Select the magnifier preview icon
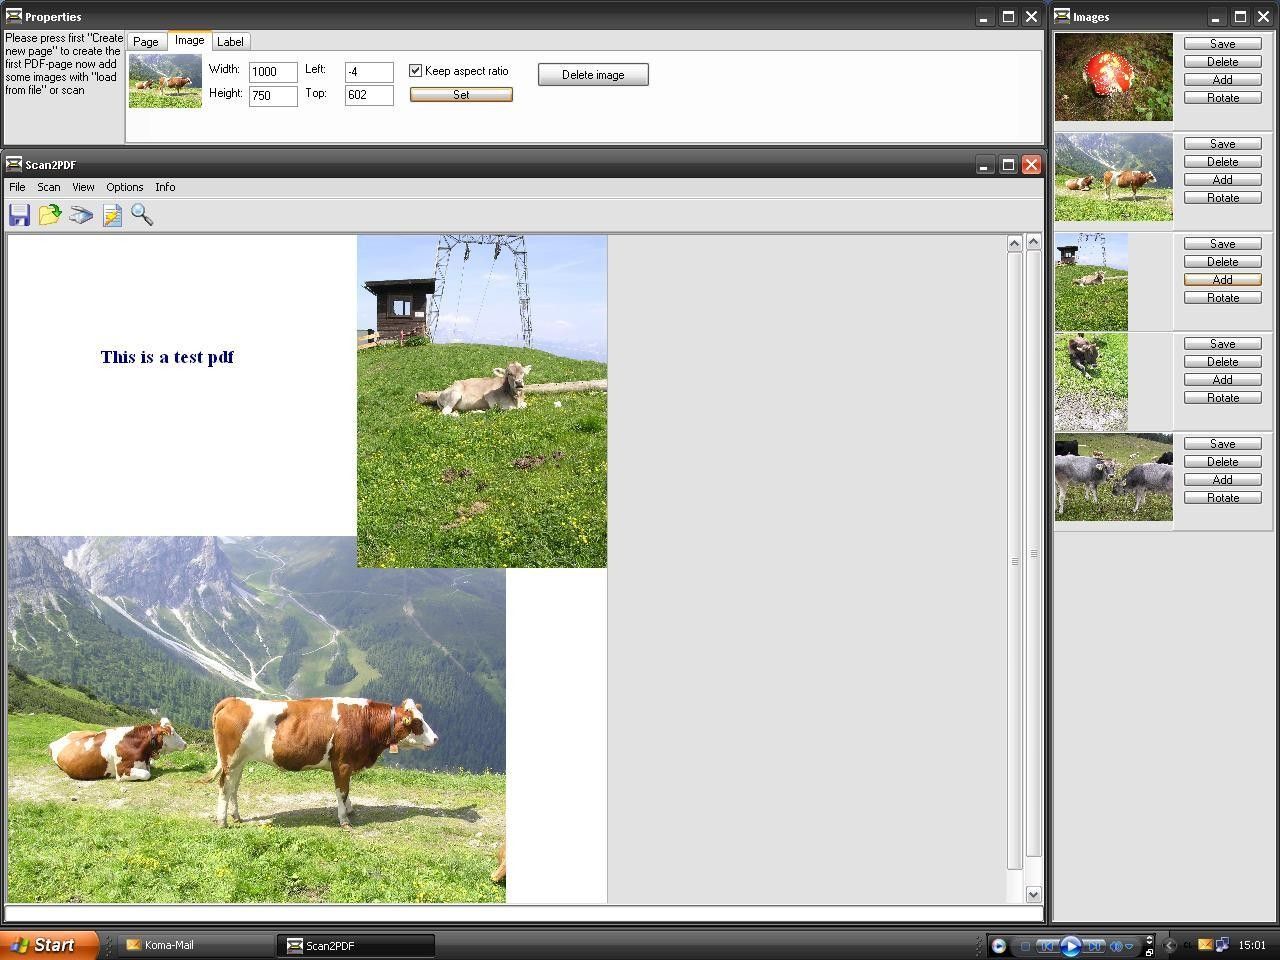Image resolution: width=1280 pixels, height=960 pixels. coord(141,214)
